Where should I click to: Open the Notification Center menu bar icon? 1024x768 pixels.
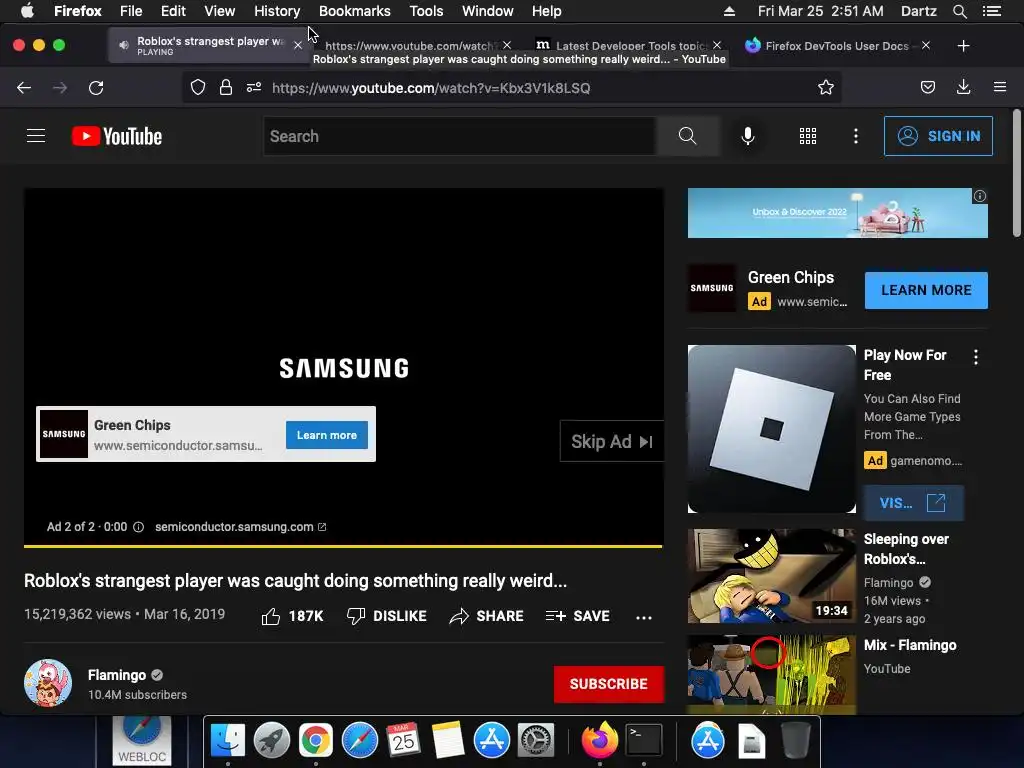pyautogui.click(x=992, y=11)
